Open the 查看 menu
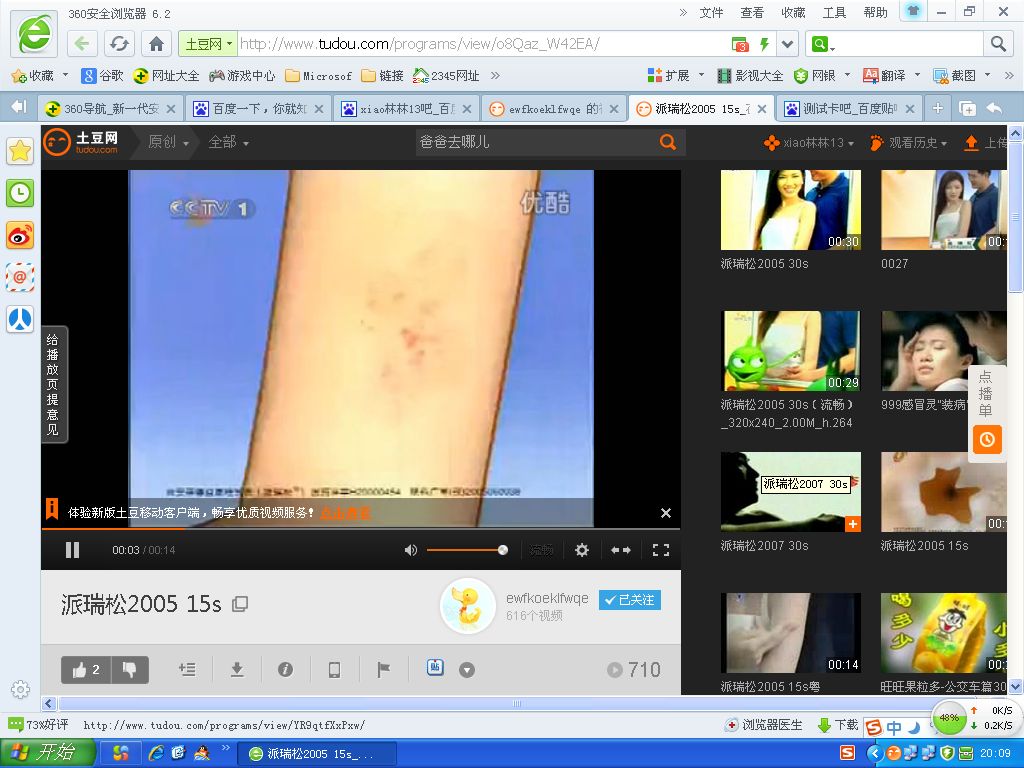This screenshot has width=1024, height=768. tap(752, 12)
